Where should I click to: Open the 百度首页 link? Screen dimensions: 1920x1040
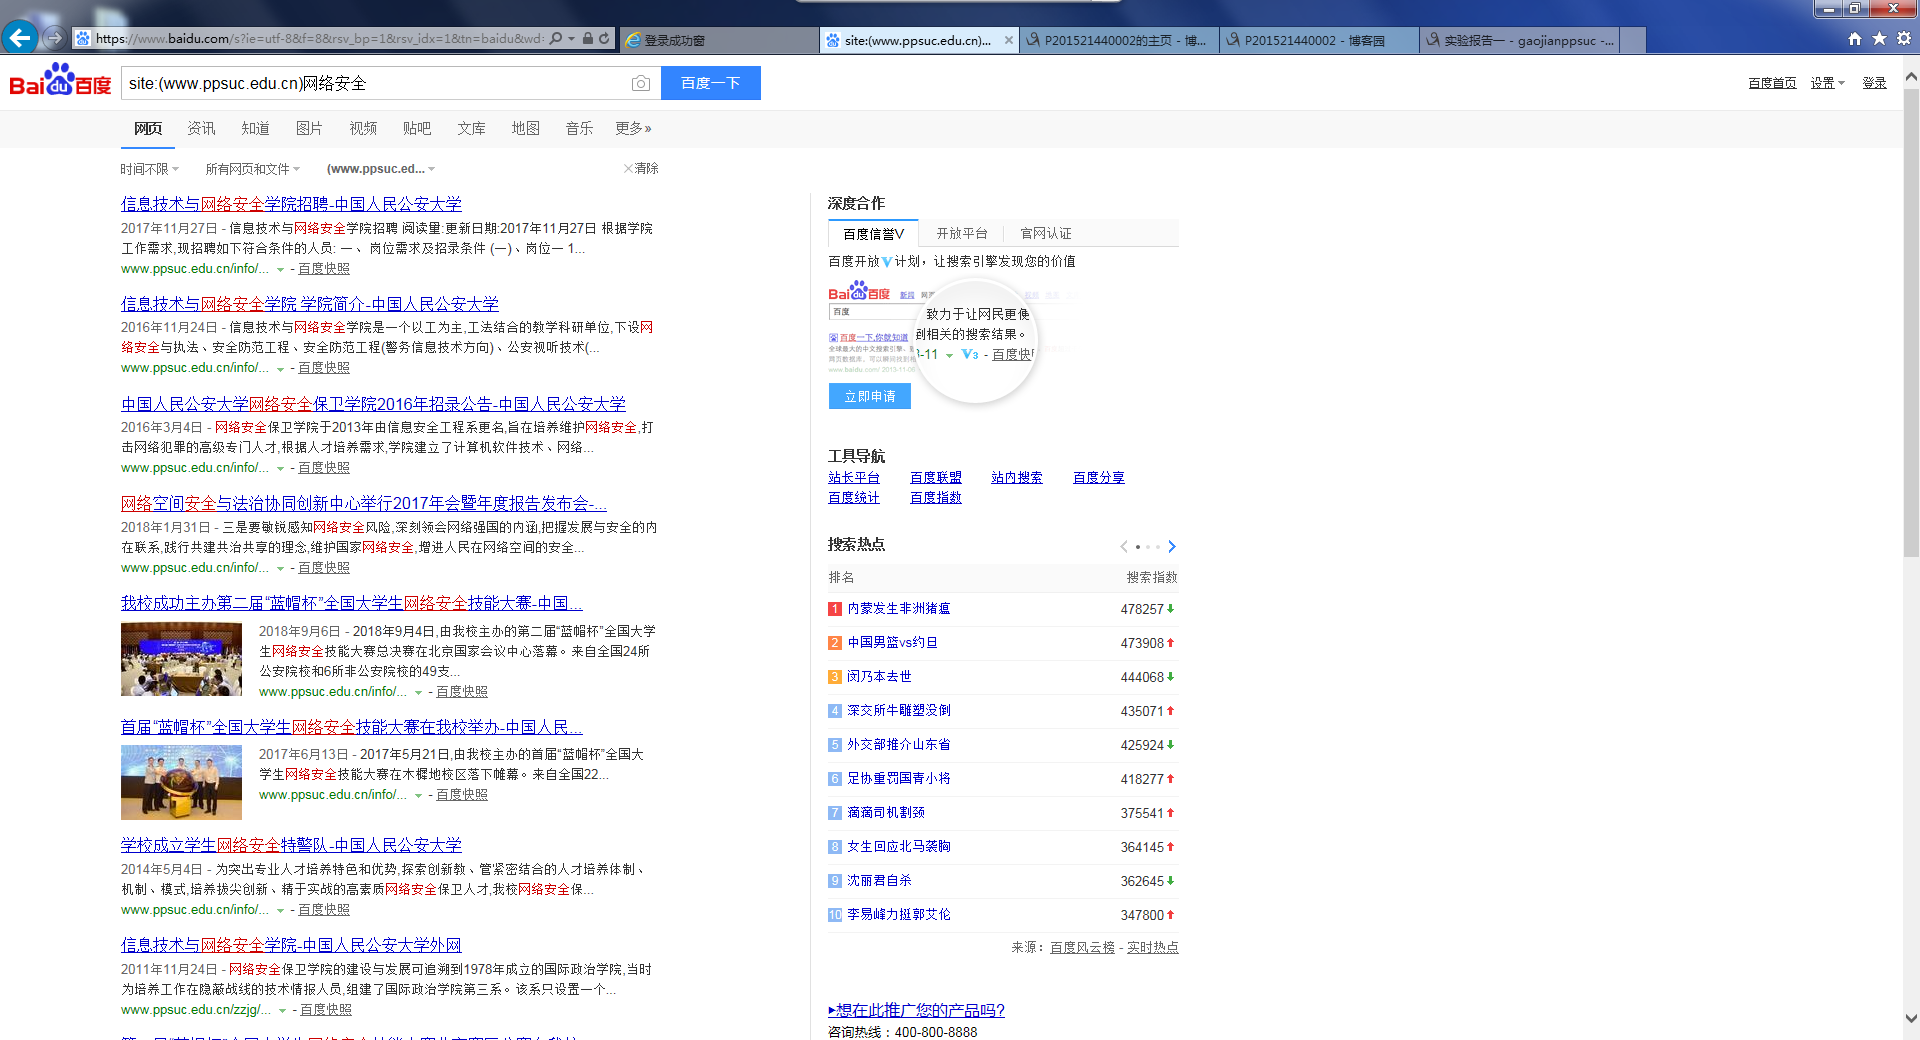coord(1772,83)
